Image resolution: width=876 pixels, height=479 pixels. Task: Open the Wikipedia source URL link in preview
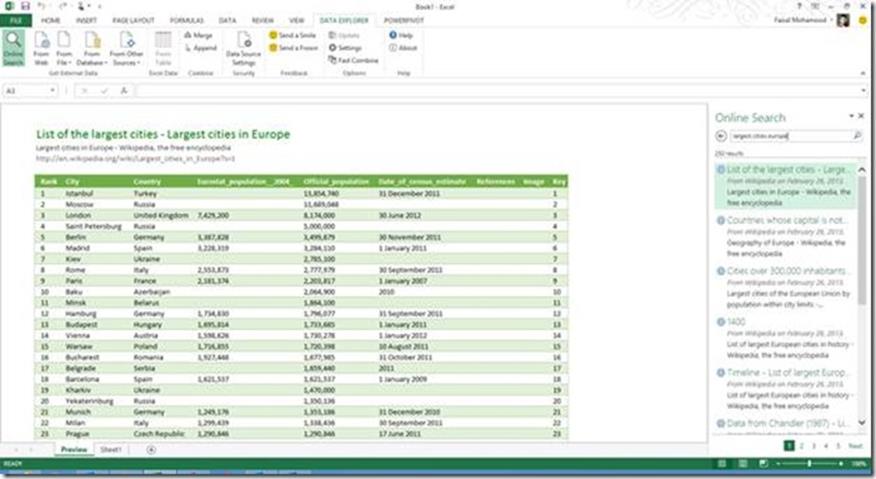coord(135,159)
